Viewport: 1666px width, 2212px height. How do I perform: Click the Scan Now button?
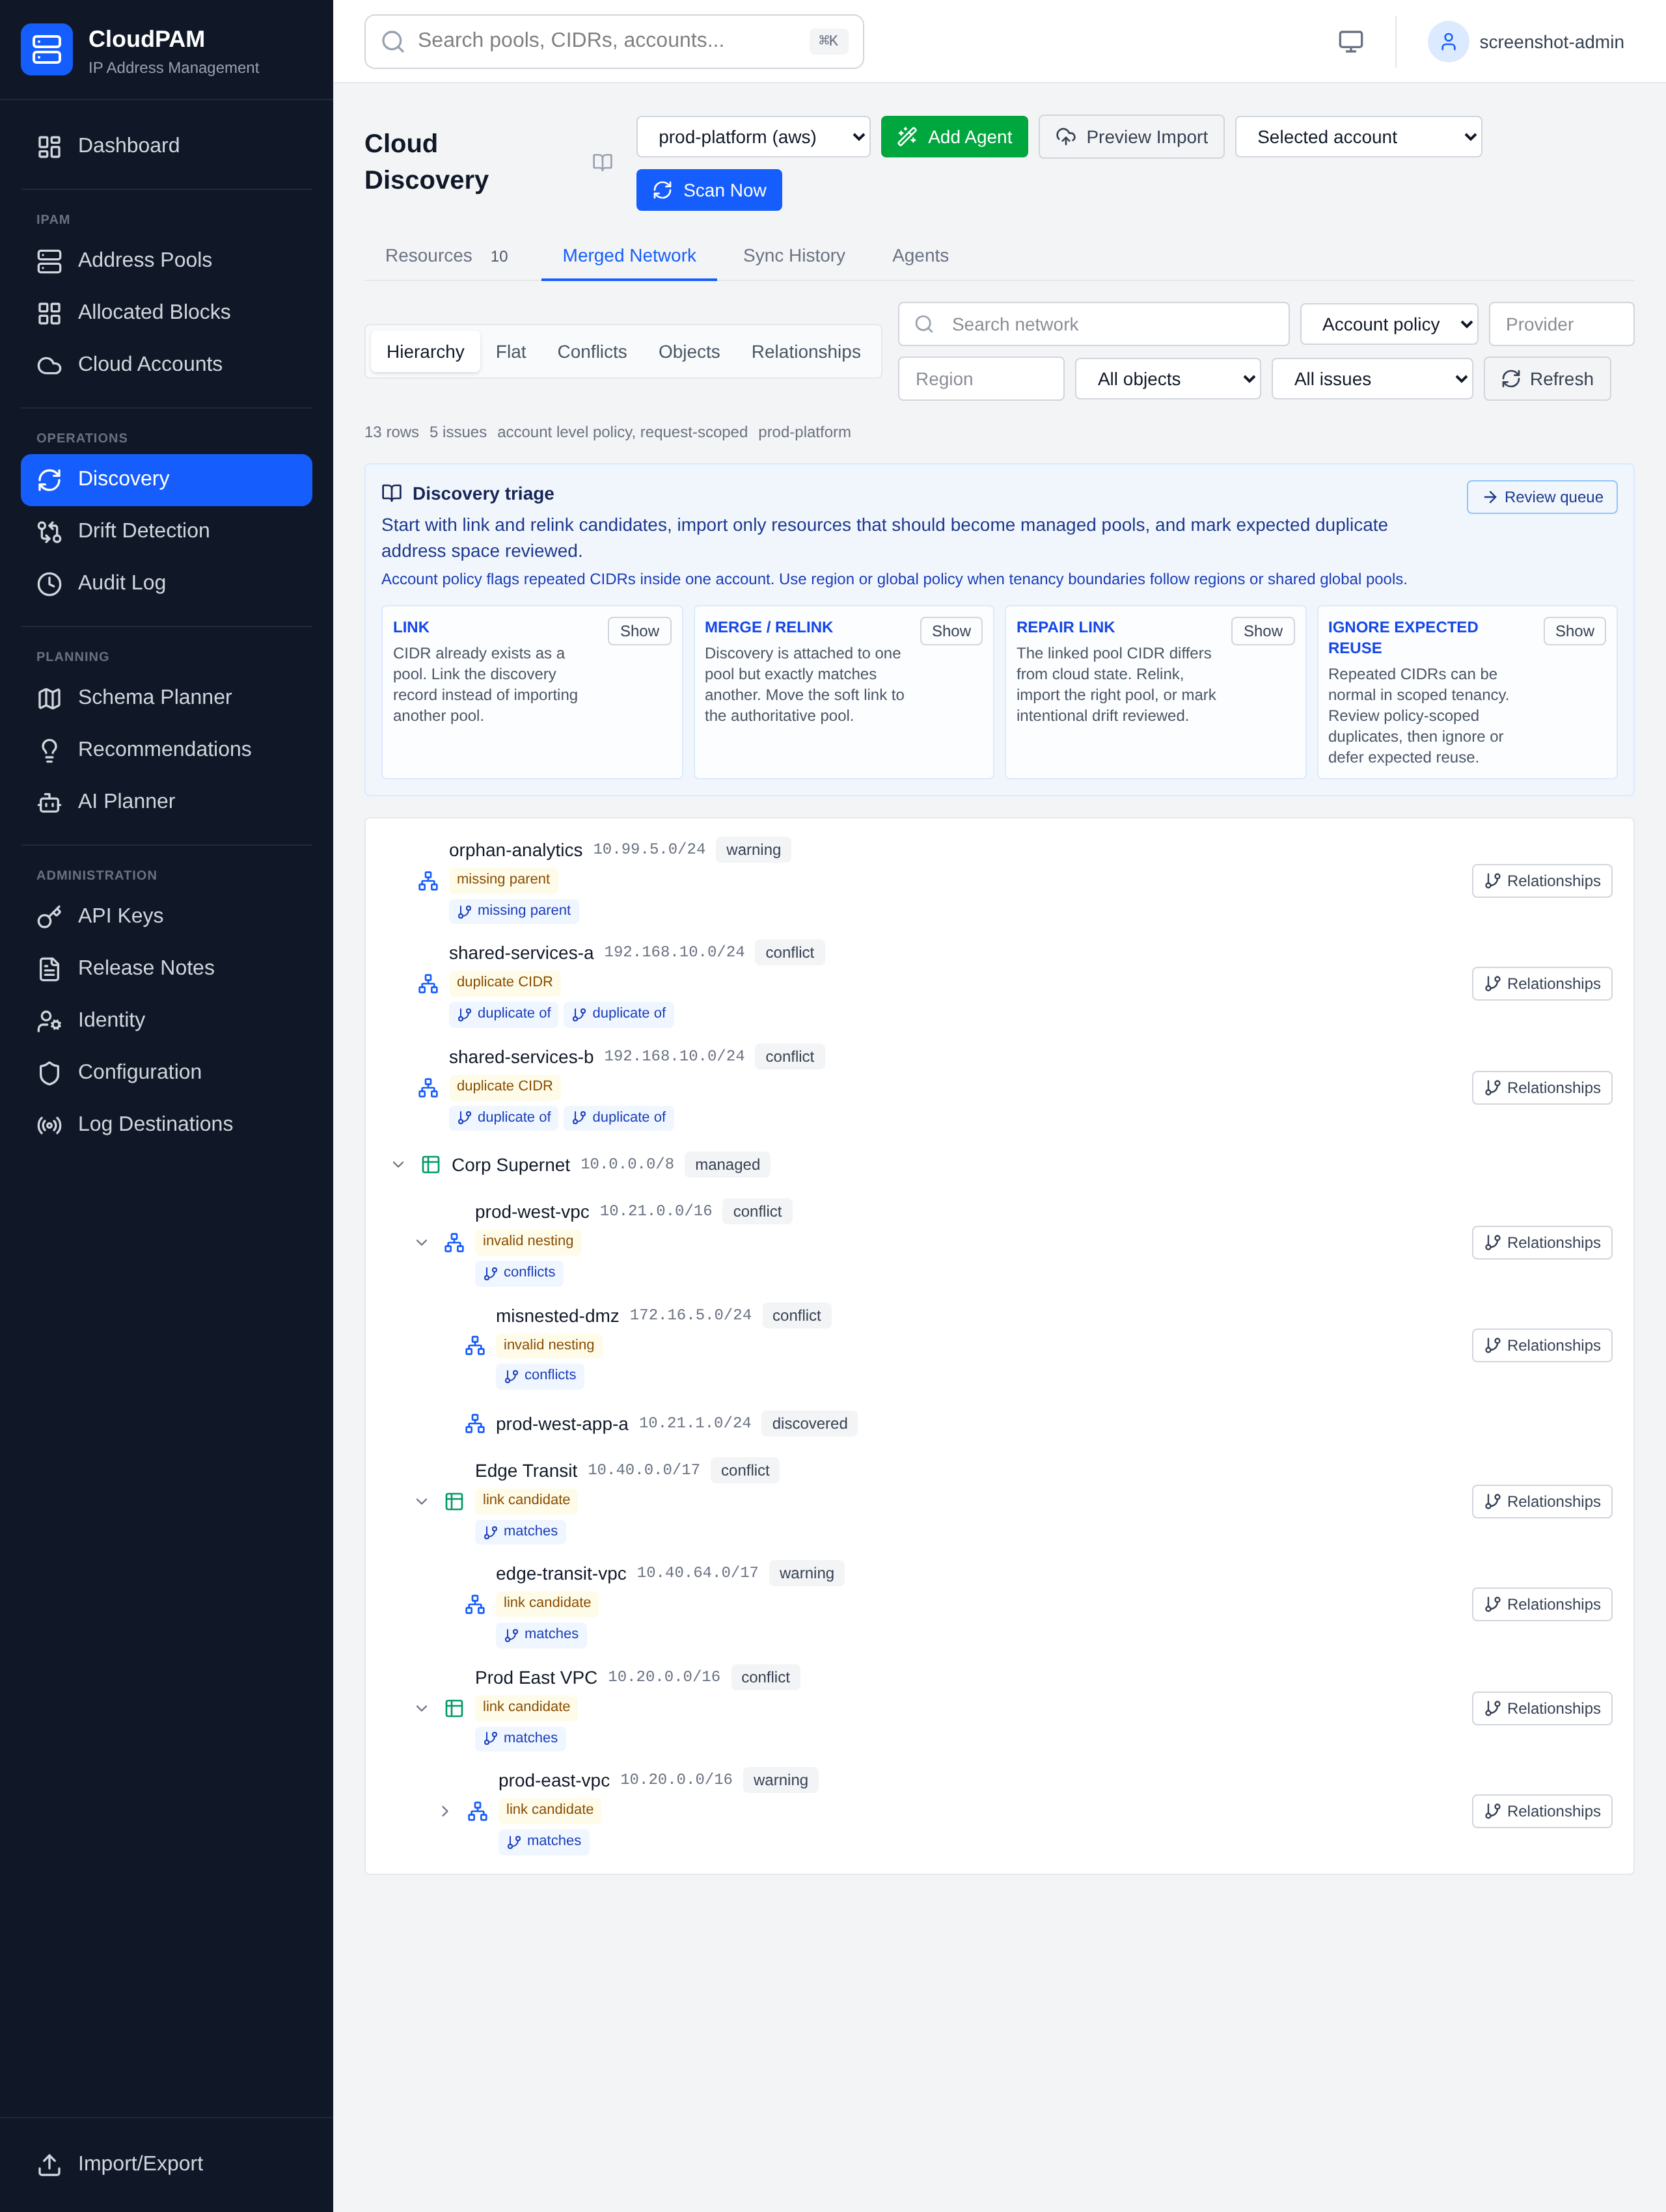[709, 190]
